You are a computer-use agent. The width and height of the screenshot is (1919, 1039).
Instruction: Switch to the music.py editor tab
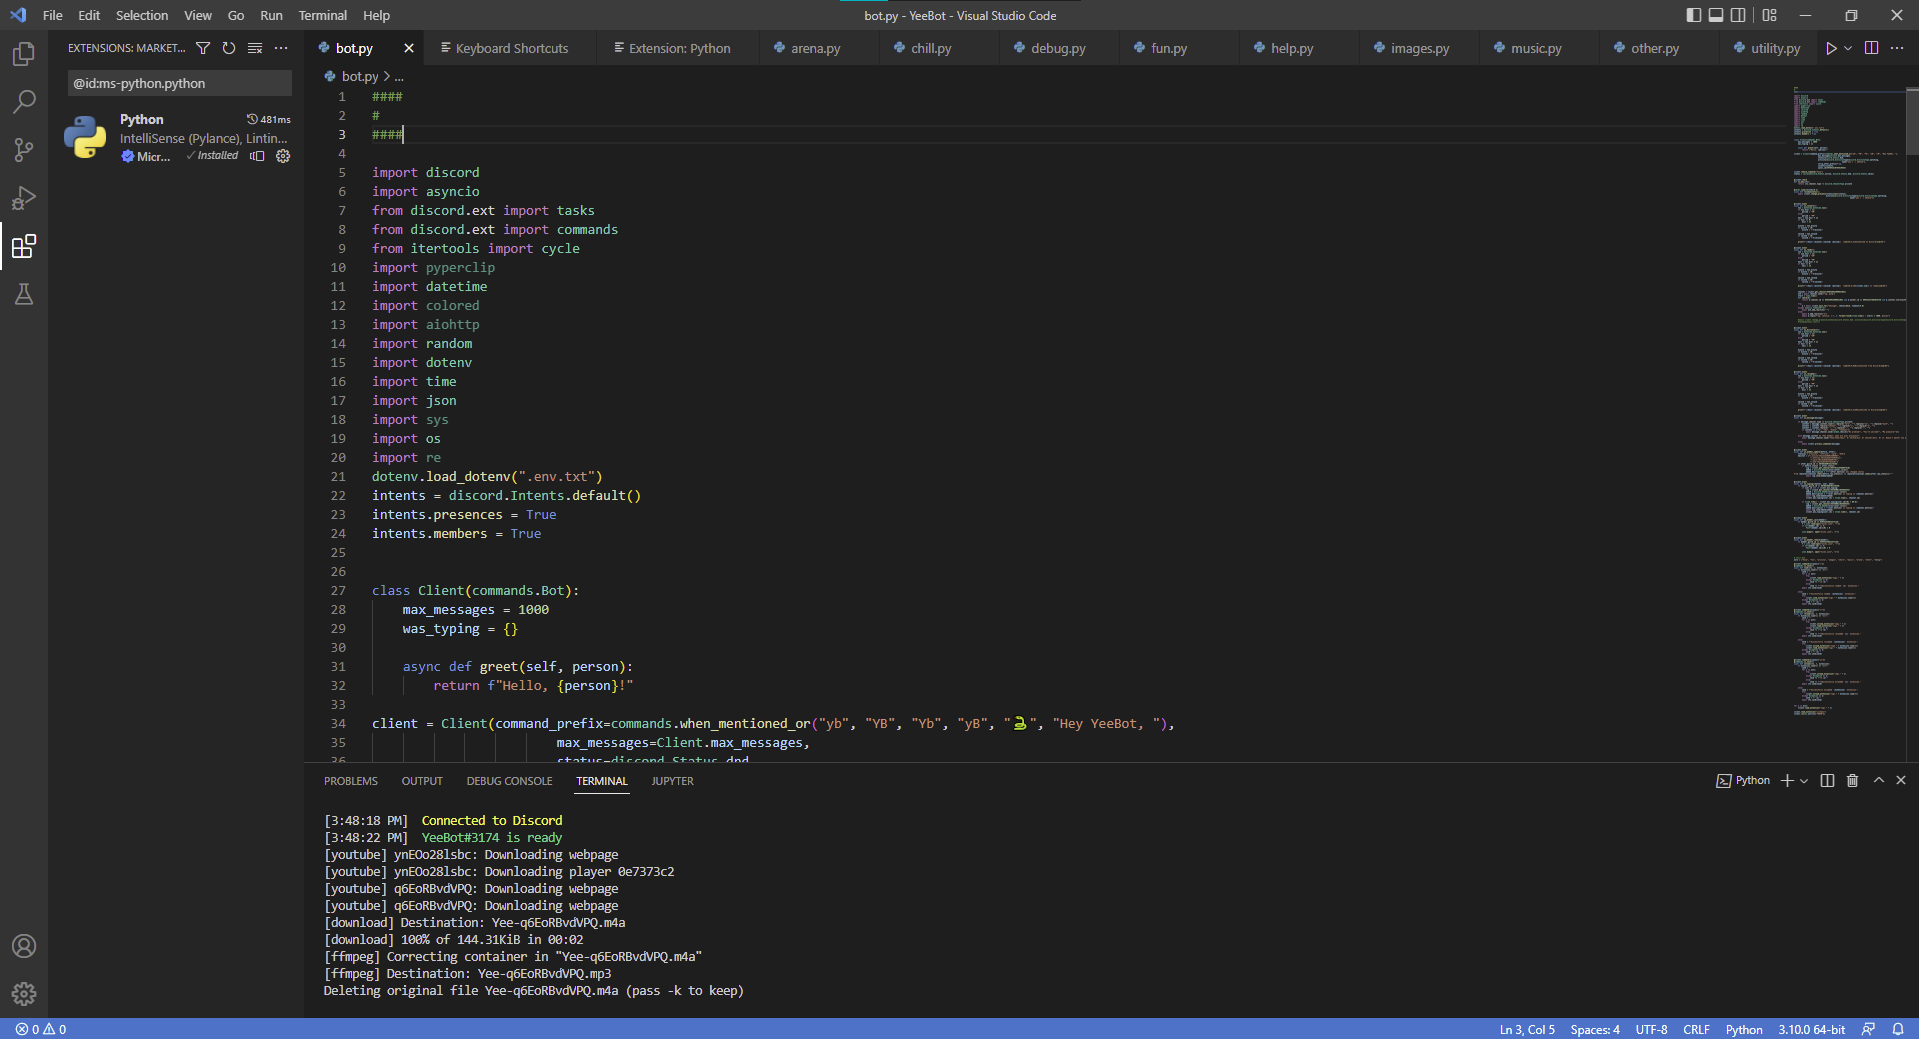coord(1535,48)
